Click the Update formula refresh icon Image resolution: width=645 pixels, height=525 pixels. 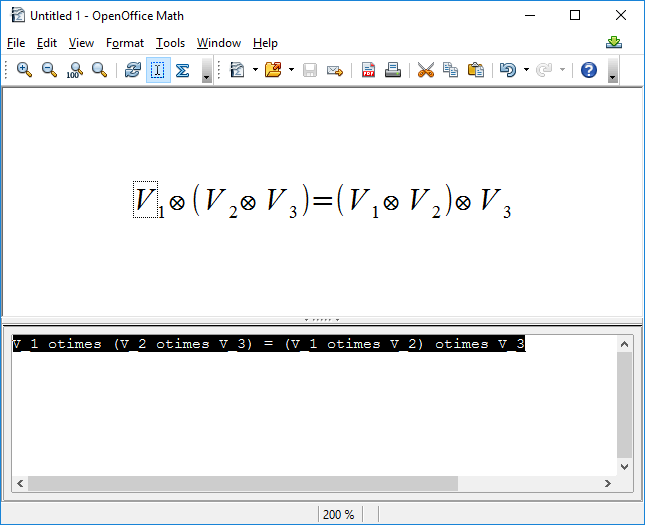click(132, 70)
